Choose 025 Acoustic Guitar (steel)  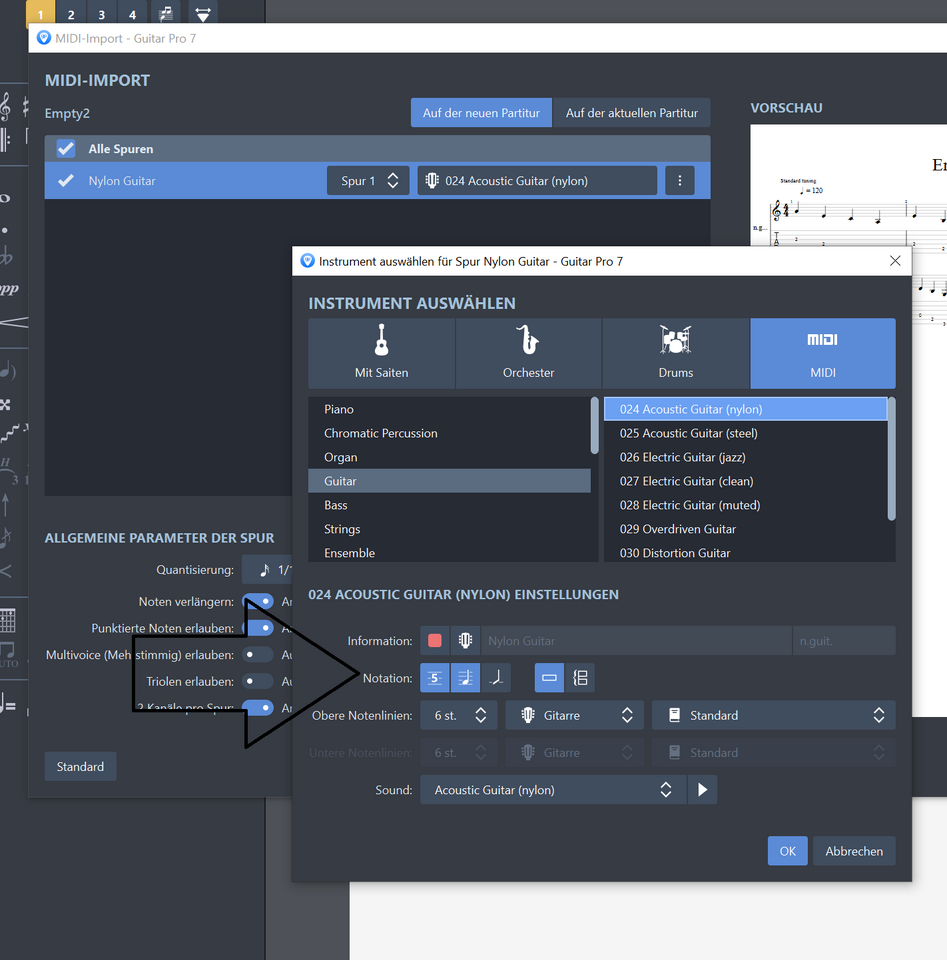pos(746,433)
